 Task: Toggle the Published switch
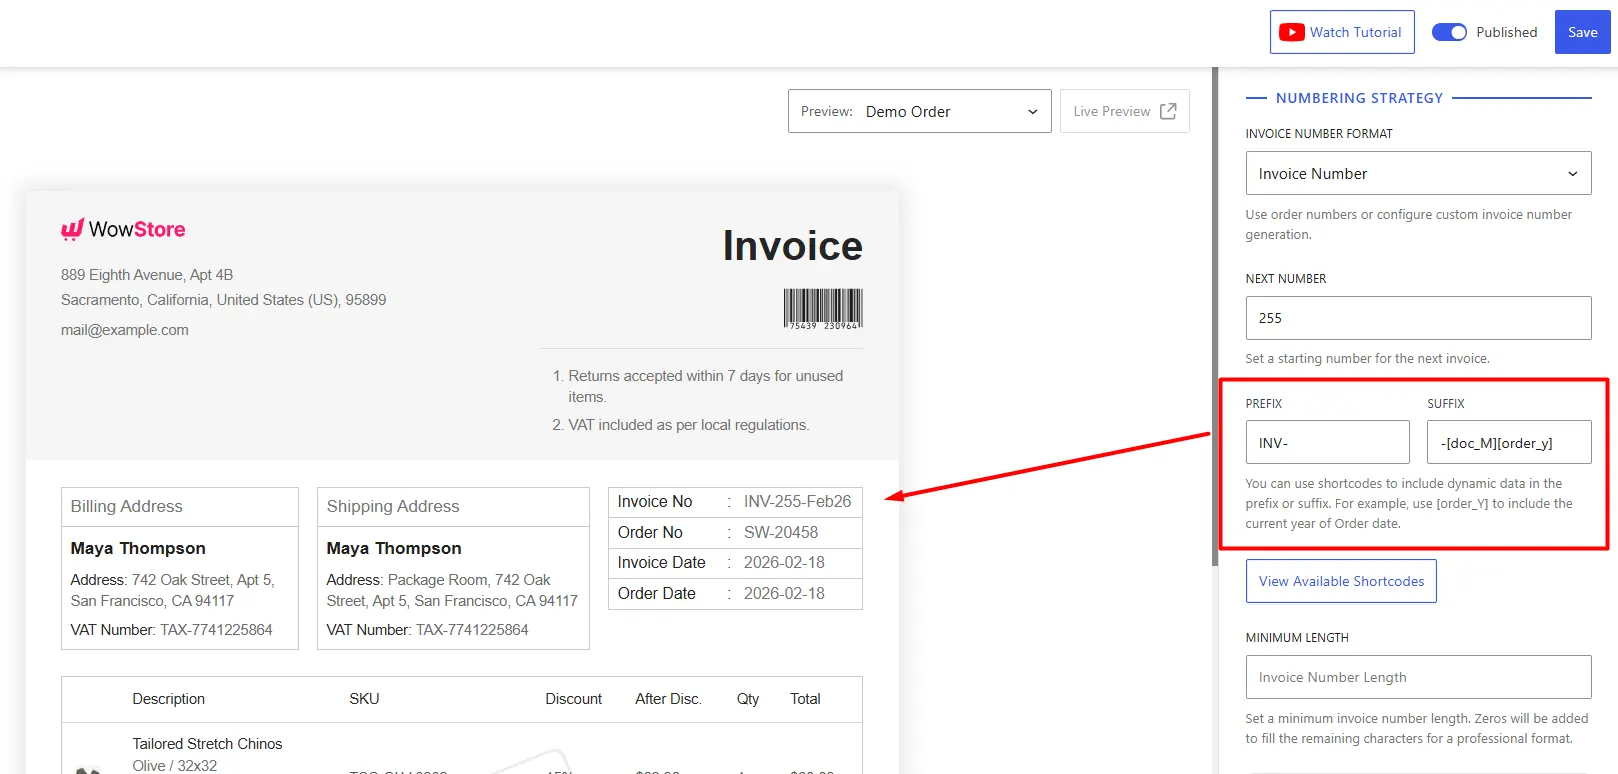(x=1449, y=32)
